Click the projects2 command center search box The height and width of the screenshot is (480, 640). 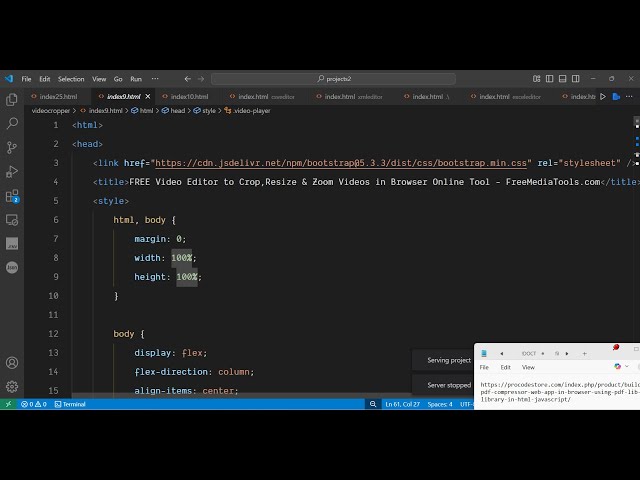click(333, 79)
